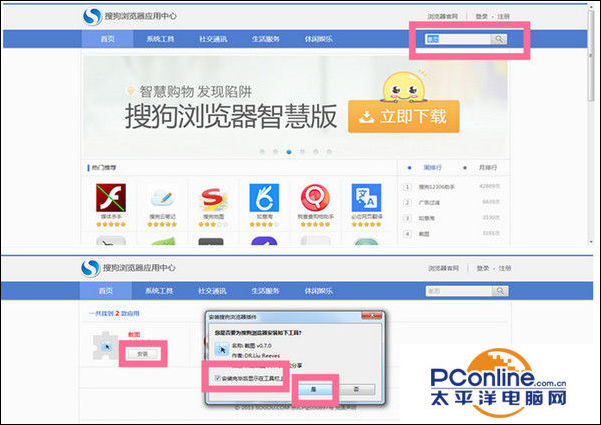Open 浏览器官网 link on the home page

pyautogui.click(x=443, y=16)
